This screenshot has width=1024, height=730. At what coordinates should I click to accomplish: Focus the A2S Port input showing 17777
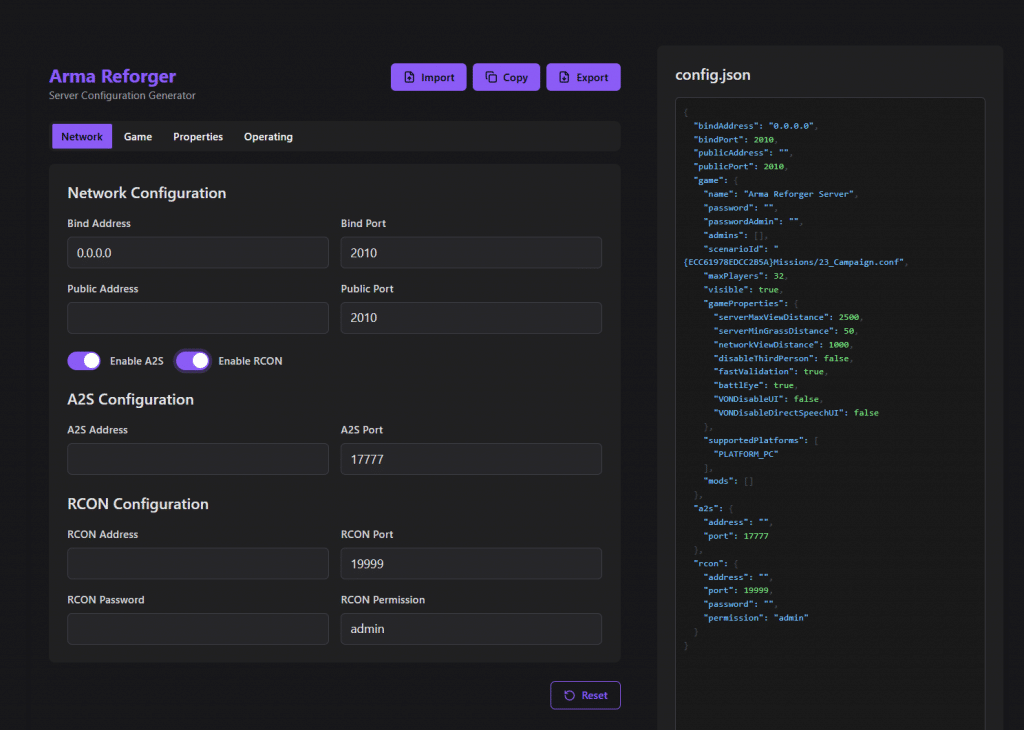[x=470, y=459]
